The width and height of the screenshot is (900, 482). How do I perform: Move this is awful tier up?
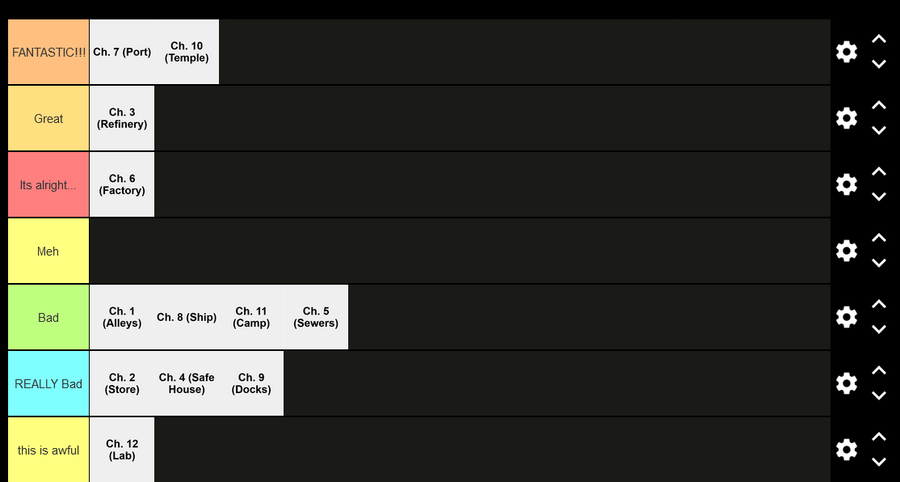pos(879,437)
